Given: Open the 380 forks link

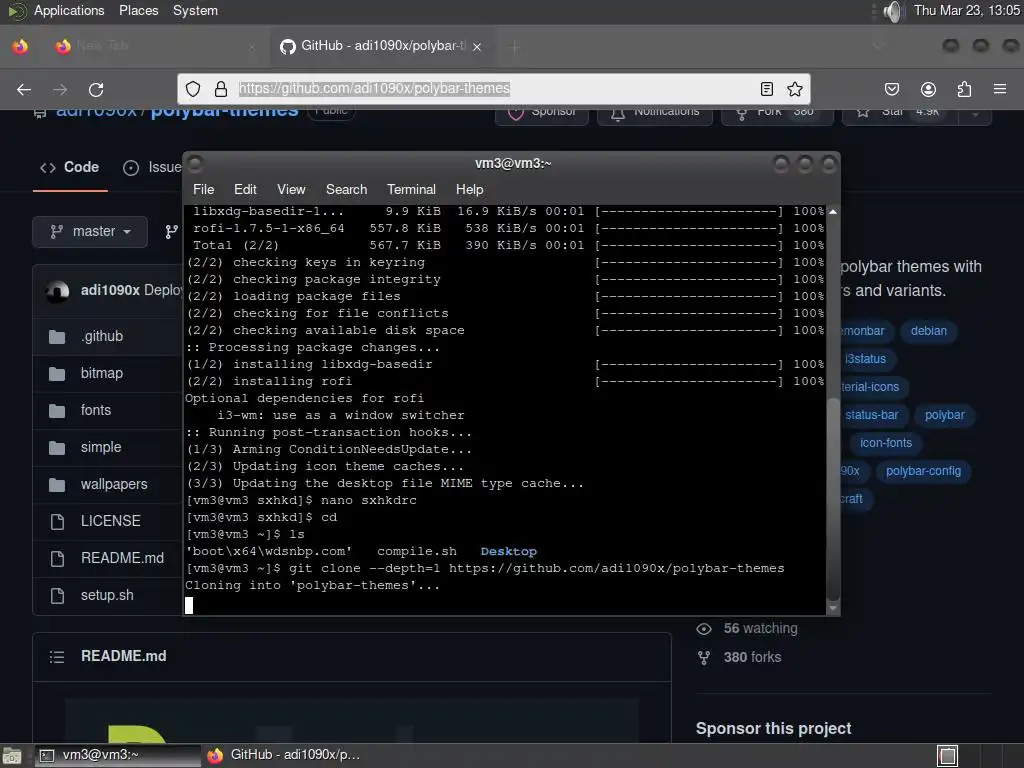Looking at the screenshot, I should coord(752,658).
